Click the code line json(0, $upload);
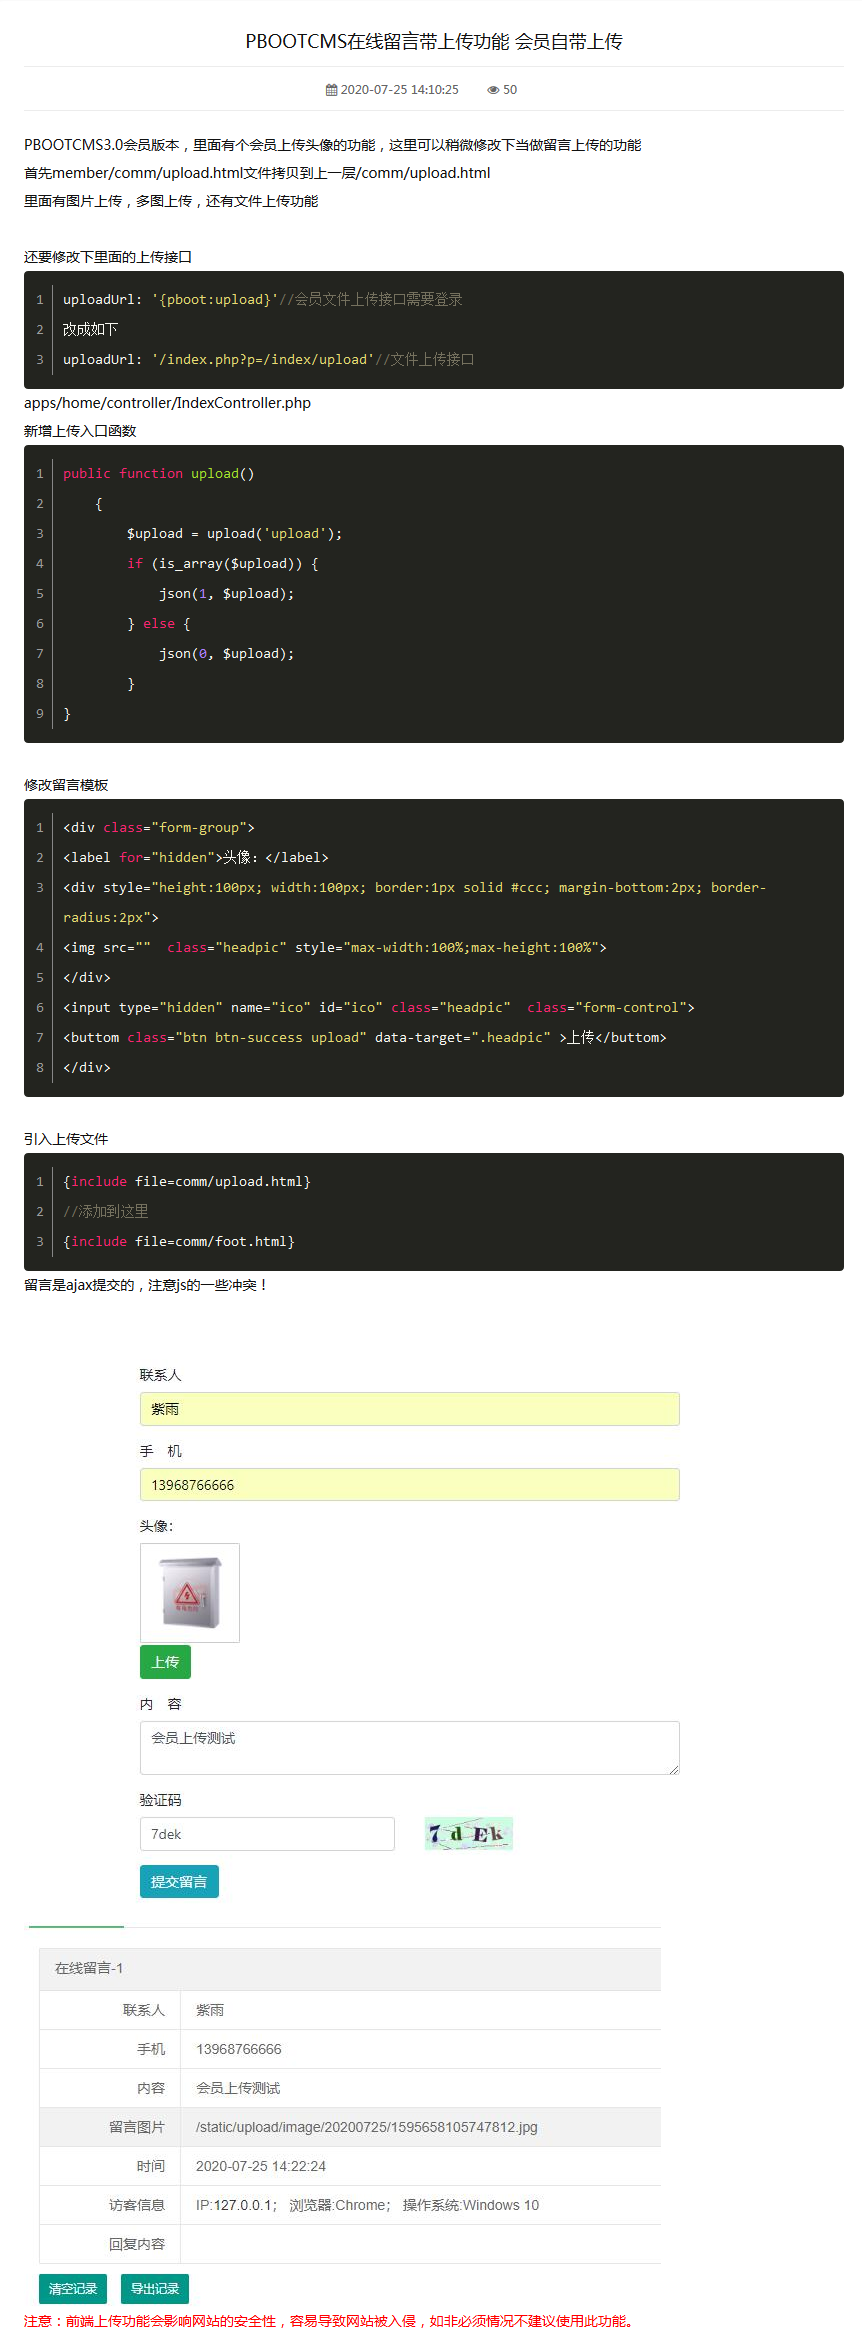Image resolution: width=862 pixels, height=2346 pixels. pyautogui.click(x=226, y=653)
